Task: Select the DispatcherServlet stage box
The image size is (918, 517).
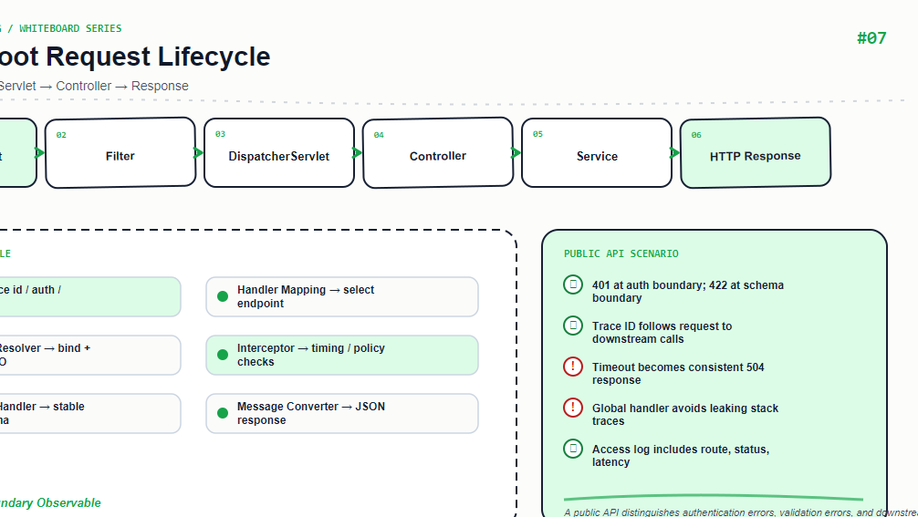Action: click(279, 153)
